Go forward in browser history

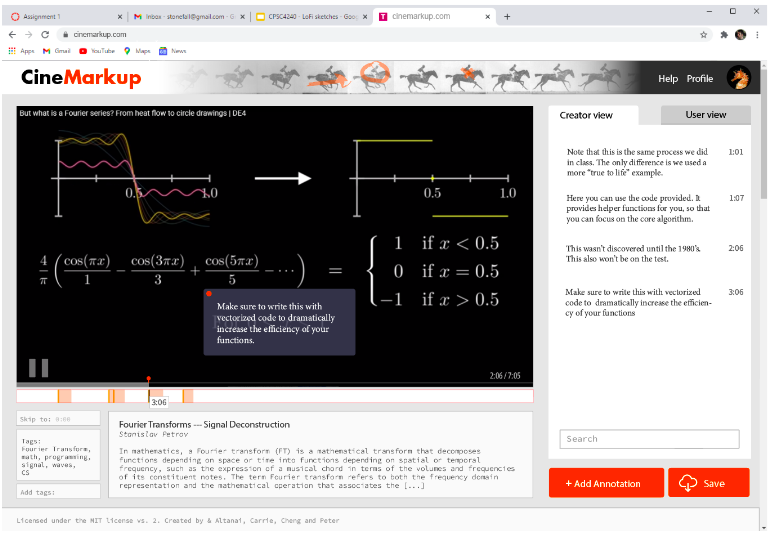[x=28, y=34]
